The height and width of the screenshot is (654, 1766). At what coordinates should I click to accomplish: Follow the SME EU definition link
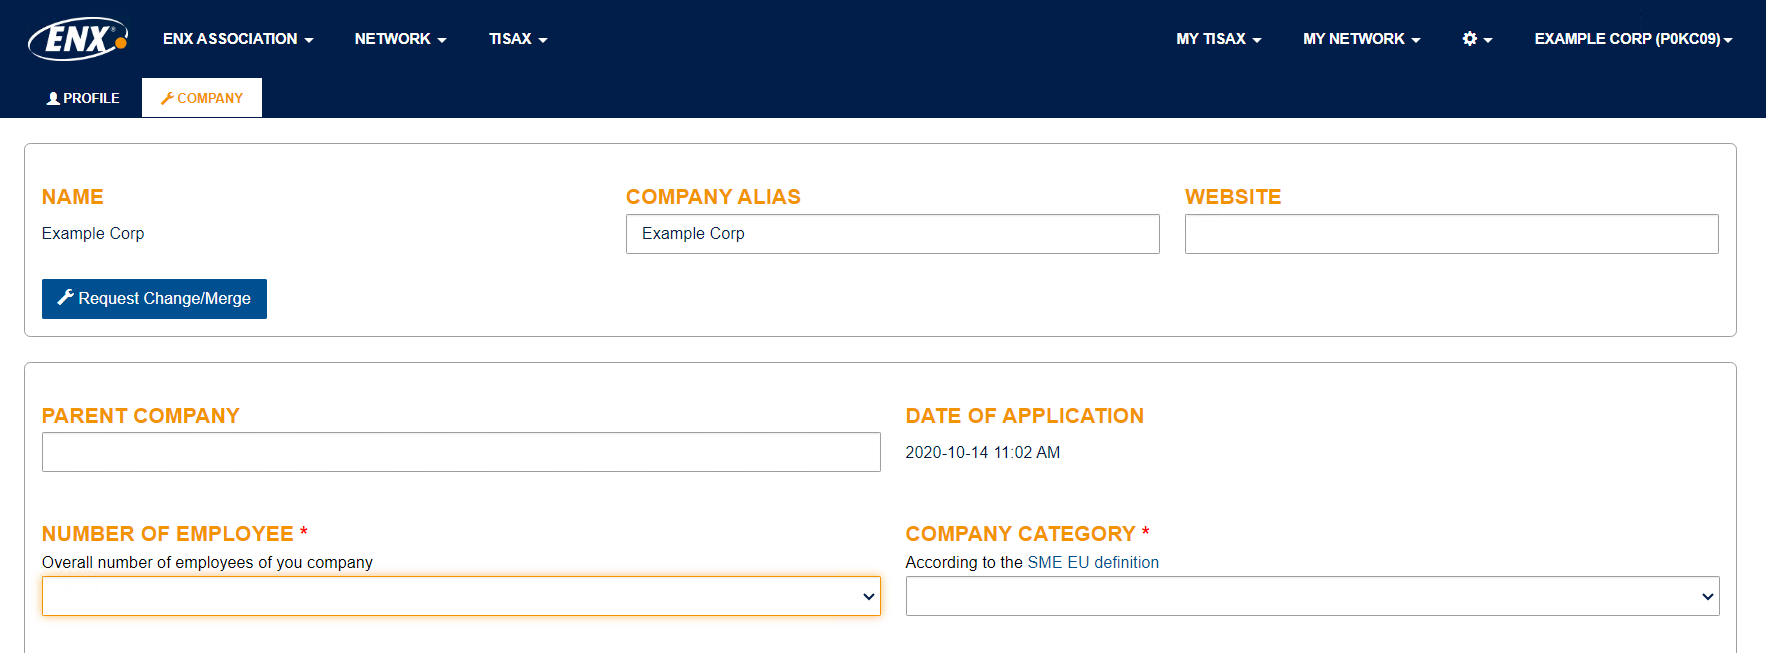coord(1093,562)
